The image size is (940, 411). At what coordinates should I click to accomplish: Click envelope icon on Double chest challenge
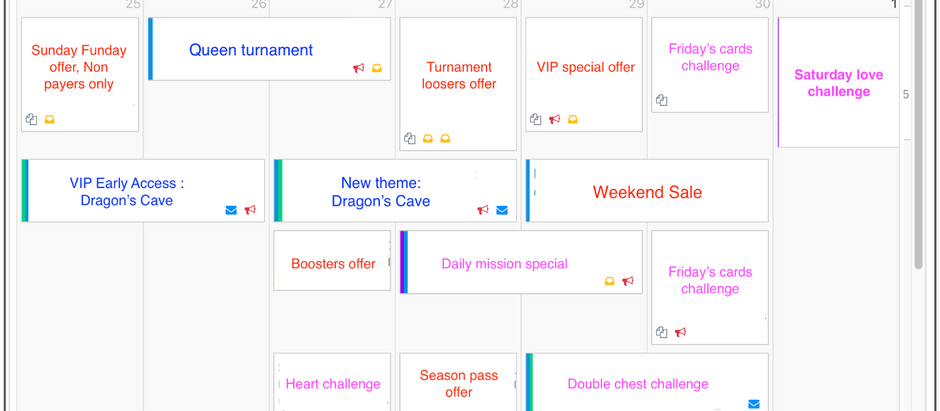pos(754,404)
